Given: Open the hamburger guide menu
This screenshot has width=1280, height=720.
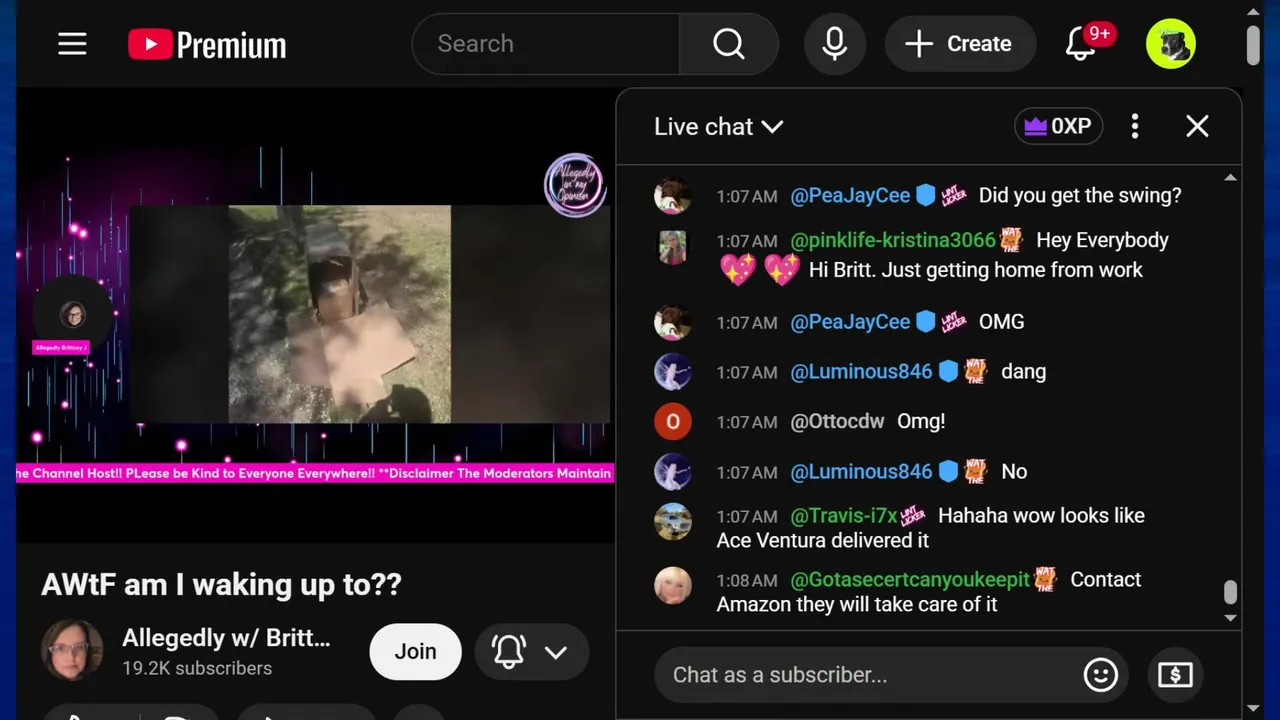Looking at the screenshot, I should (x=72, y=44).
